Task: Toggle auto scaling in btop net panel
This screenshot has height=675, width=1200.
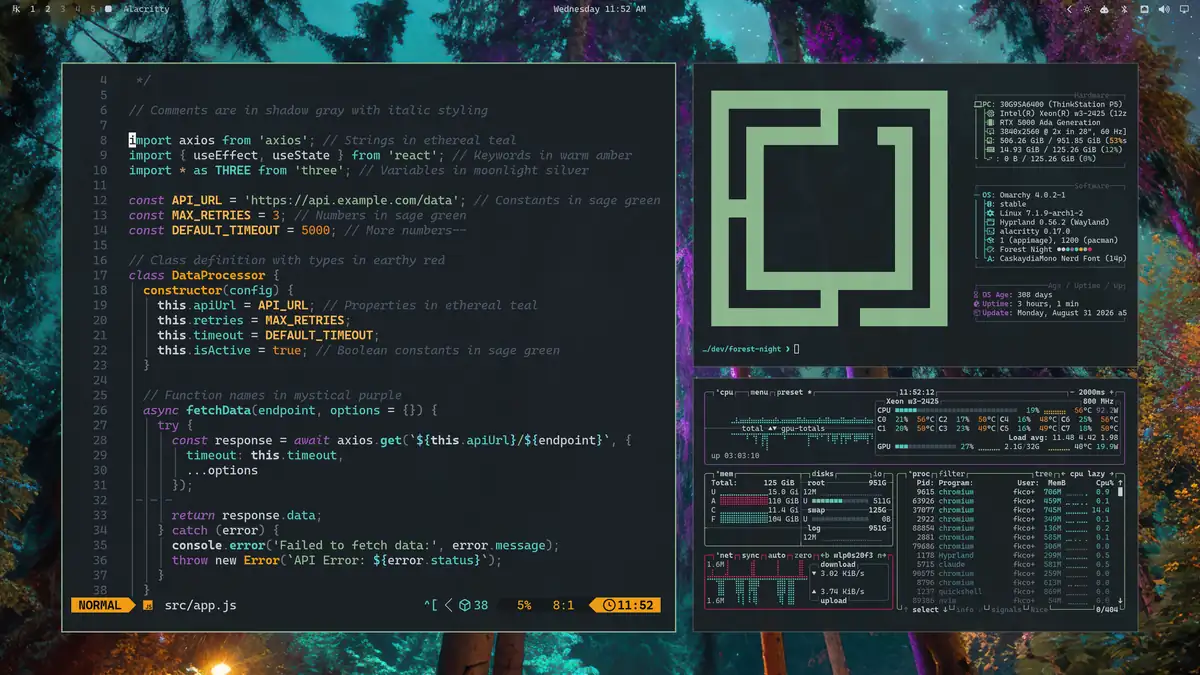Action: [x=774, y=554]
